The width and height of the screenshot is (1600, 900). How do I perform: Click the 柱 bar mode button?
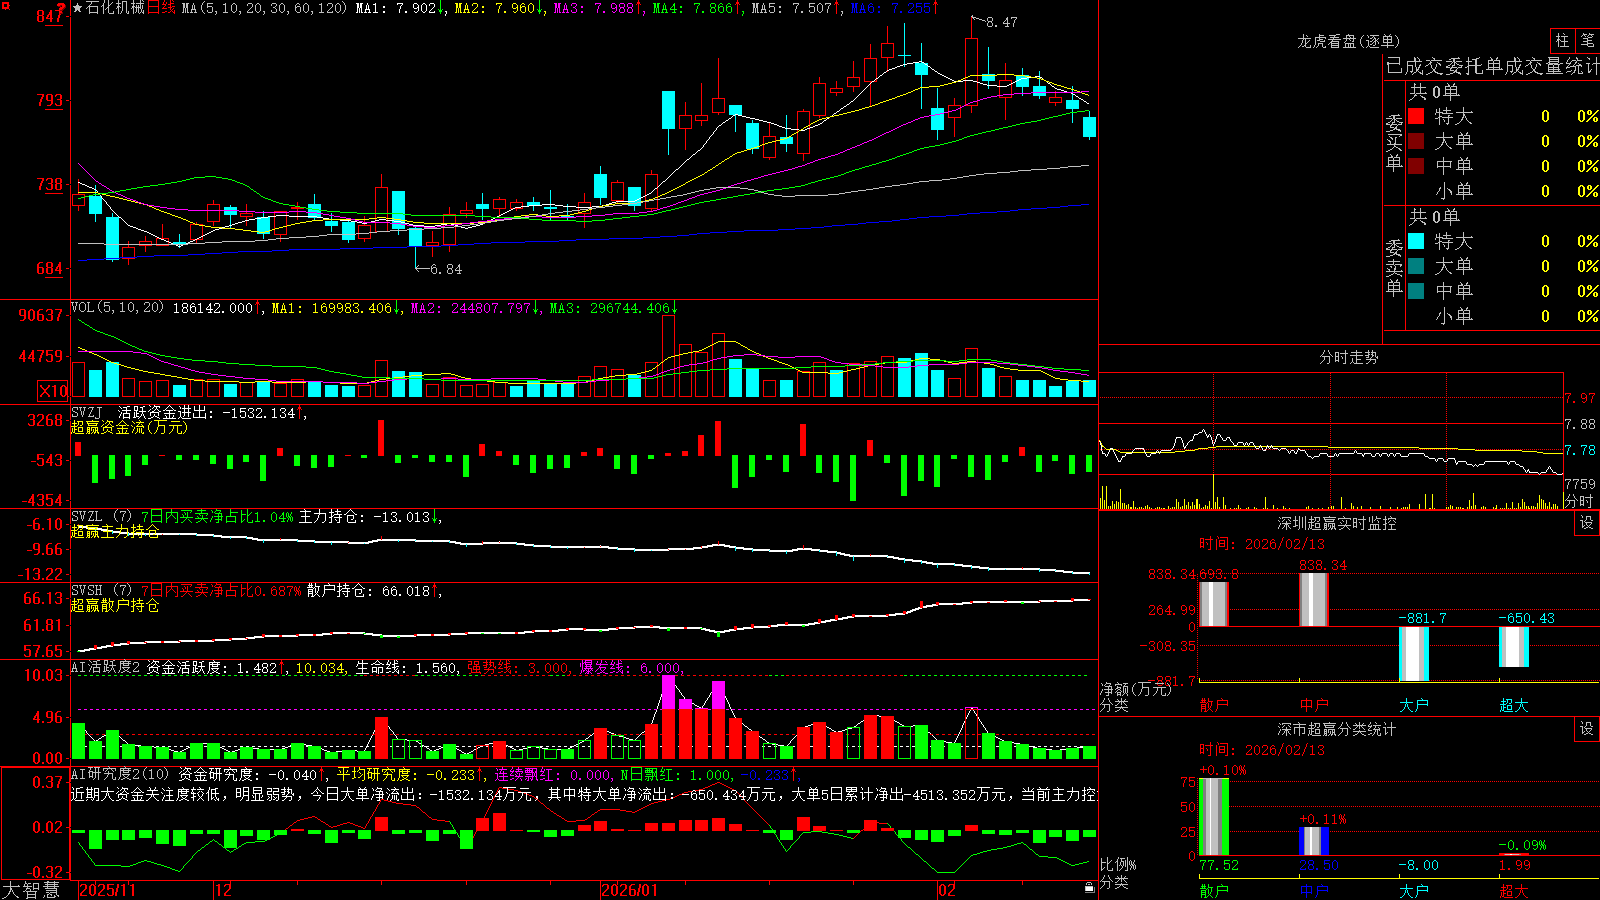(1562, 40)
